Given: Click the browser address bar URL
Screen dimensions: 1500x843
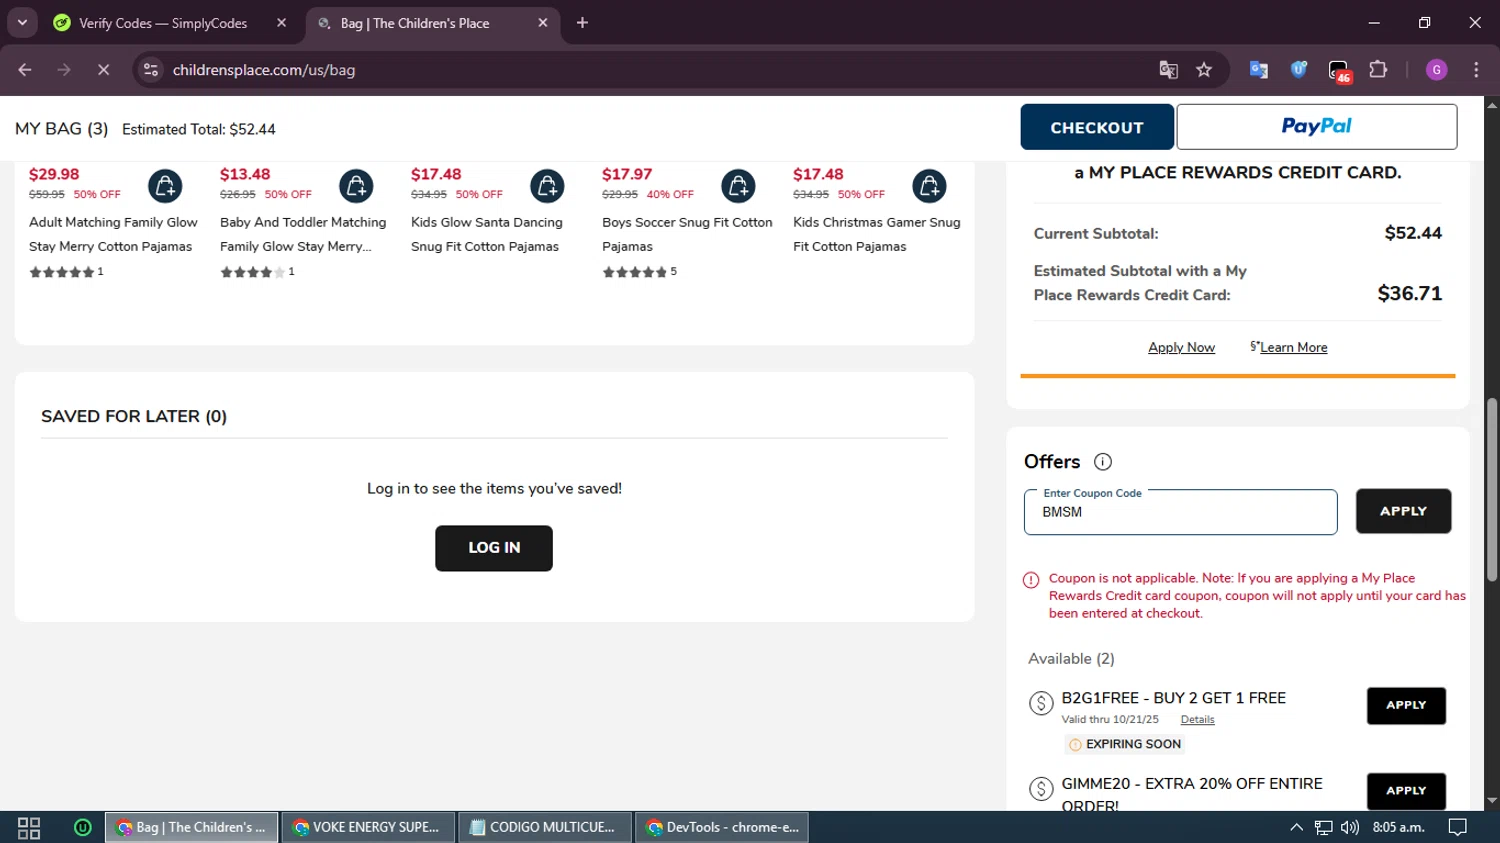Looking at the screenshot, I should (x=264, y=70).
